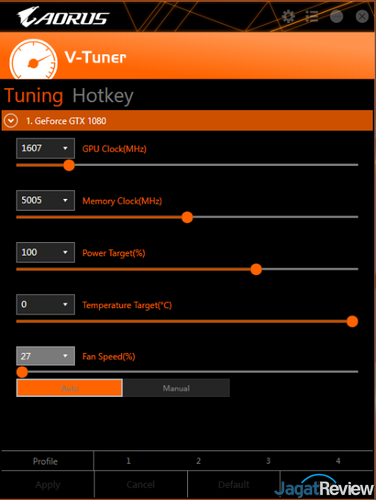Open the Power Target value dropdown

[45, 252]
